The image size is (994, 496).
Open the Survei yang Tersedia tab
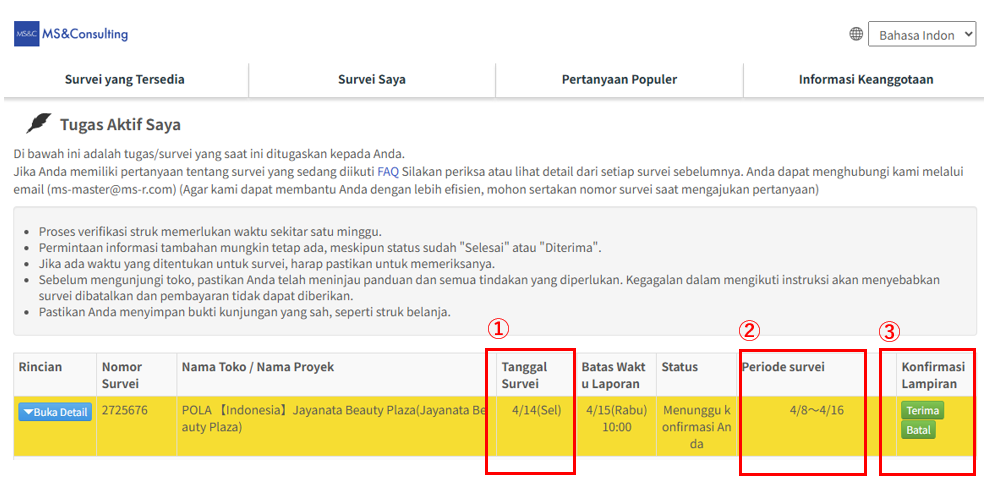[x=125, y=80]
